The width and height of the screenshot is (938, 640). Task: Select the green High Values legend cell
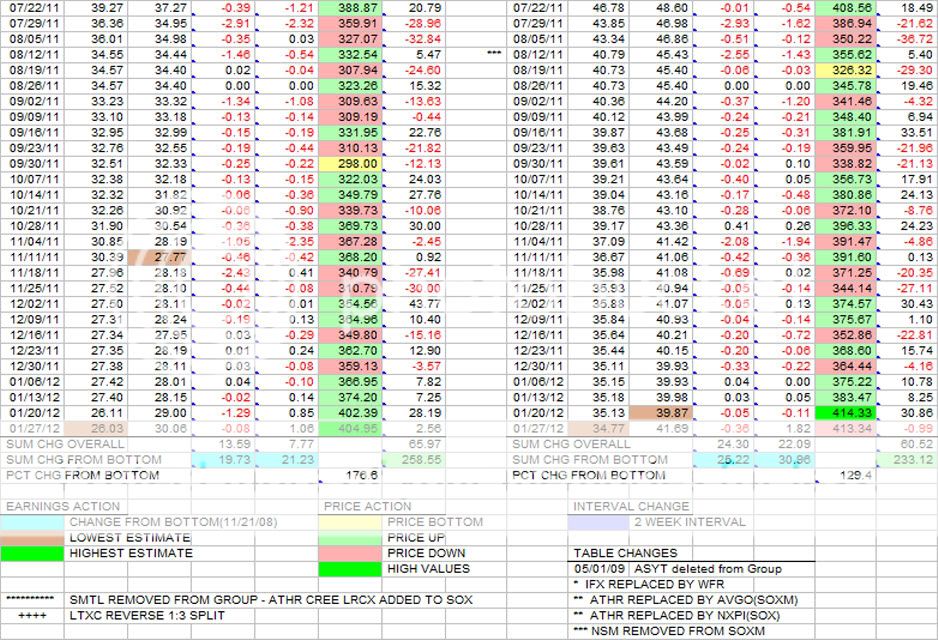point(353,569)
